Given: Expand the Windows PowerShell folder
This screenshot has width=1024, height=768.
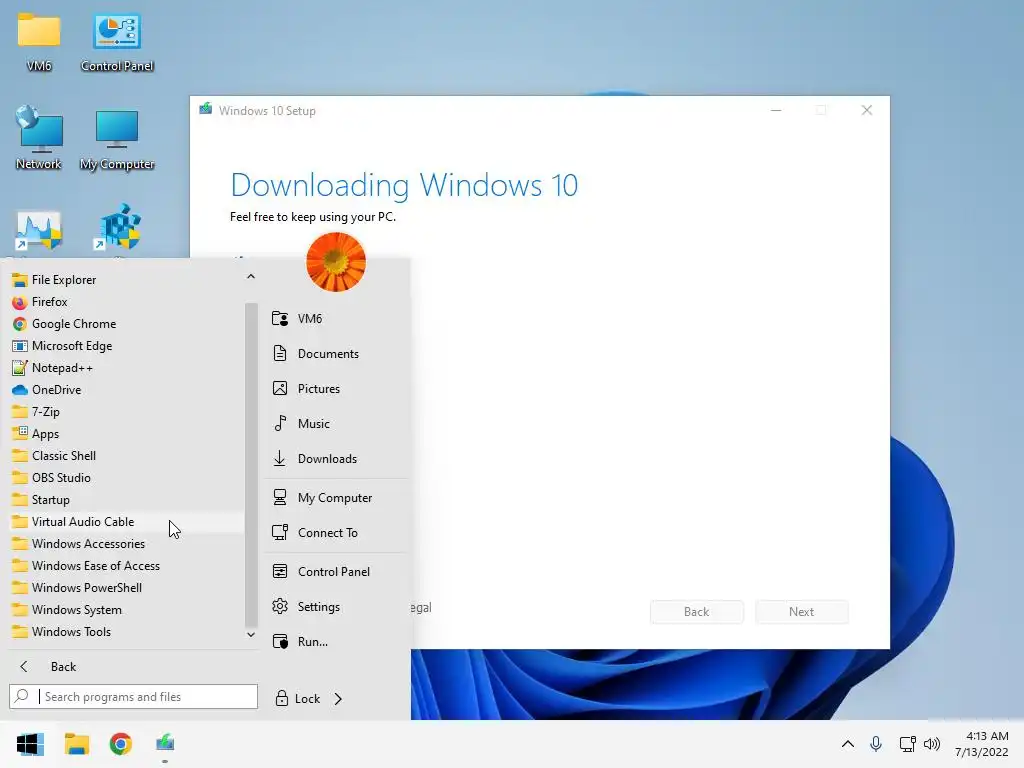Looking at the screenshot, I should tap(127, 588).
